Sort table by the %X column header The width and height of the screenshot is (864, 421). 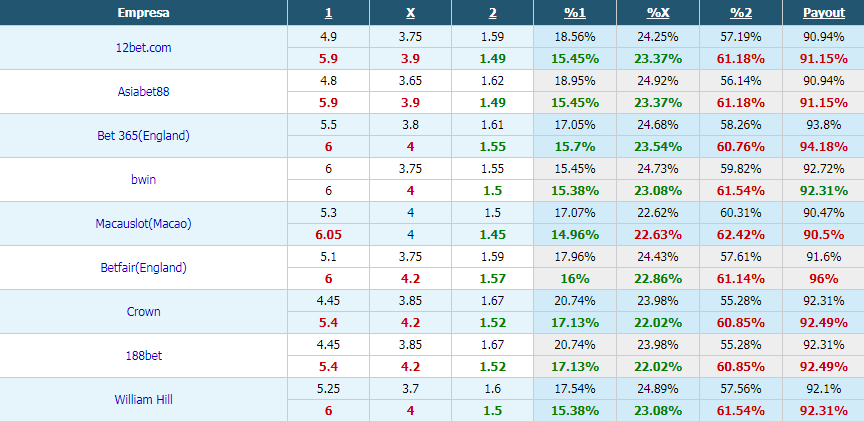[x=657, y=13]
